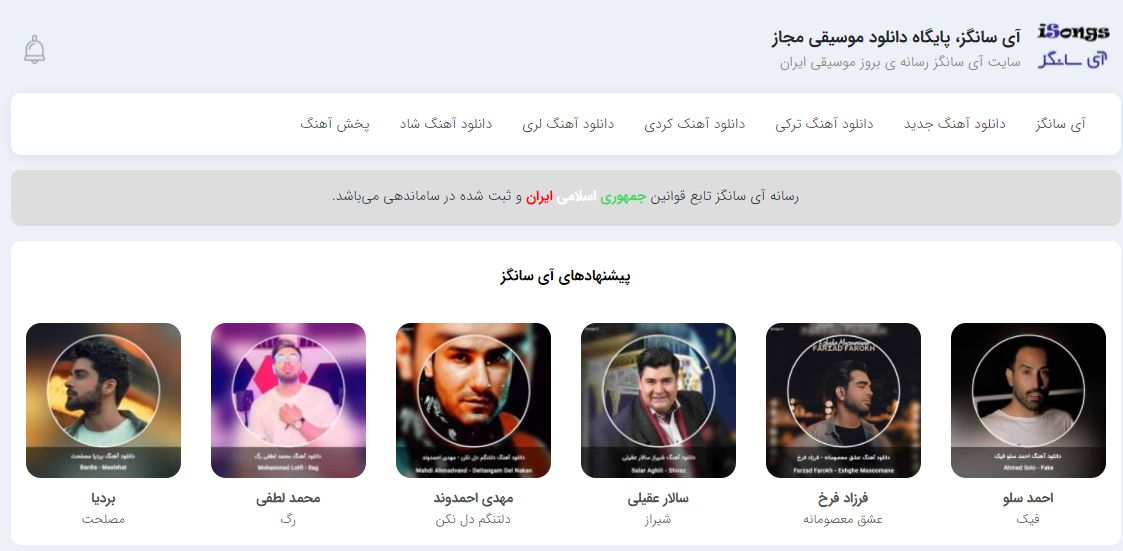The height and width of the screenshot is (551, 1123).
Task: Click the notification bell icon
Action: [34, 49]
